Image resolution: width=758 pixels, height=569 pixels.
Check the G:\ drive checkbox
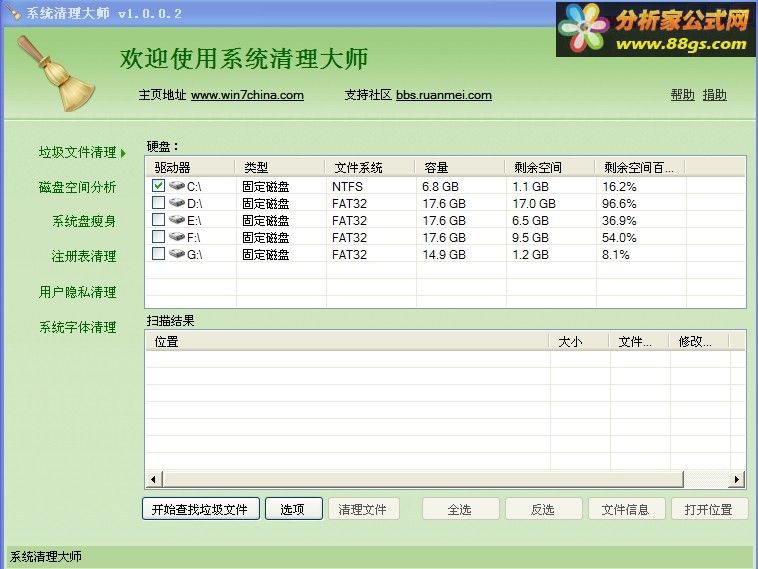click(x=158, y=254)
